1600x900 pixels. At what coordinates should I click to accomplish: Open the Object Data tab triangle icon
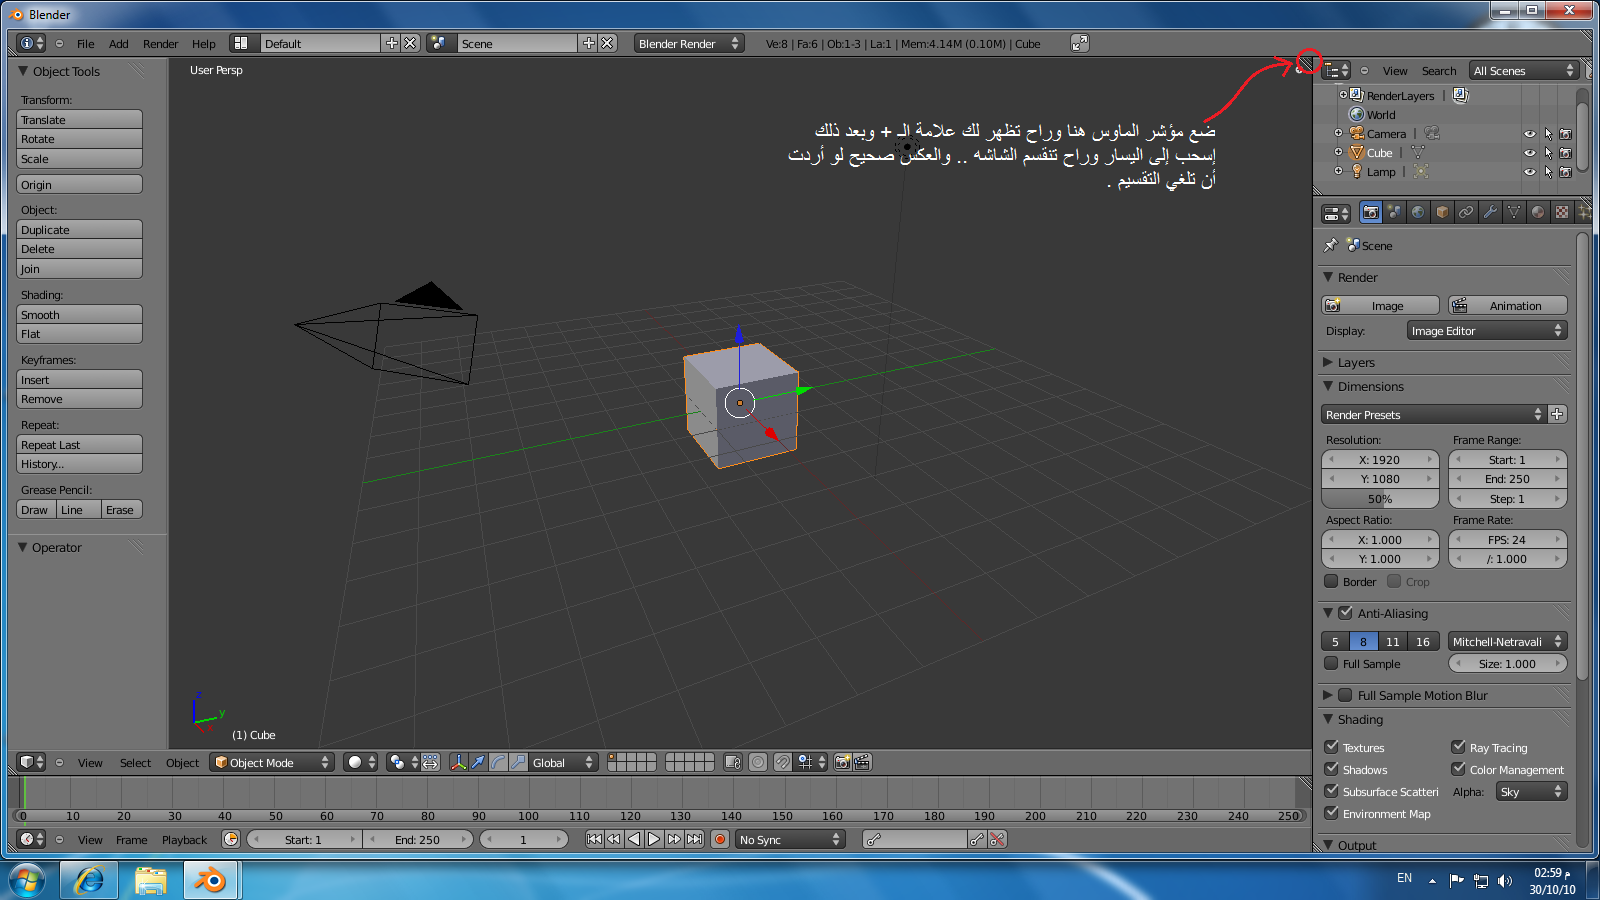click(1514, 212)
